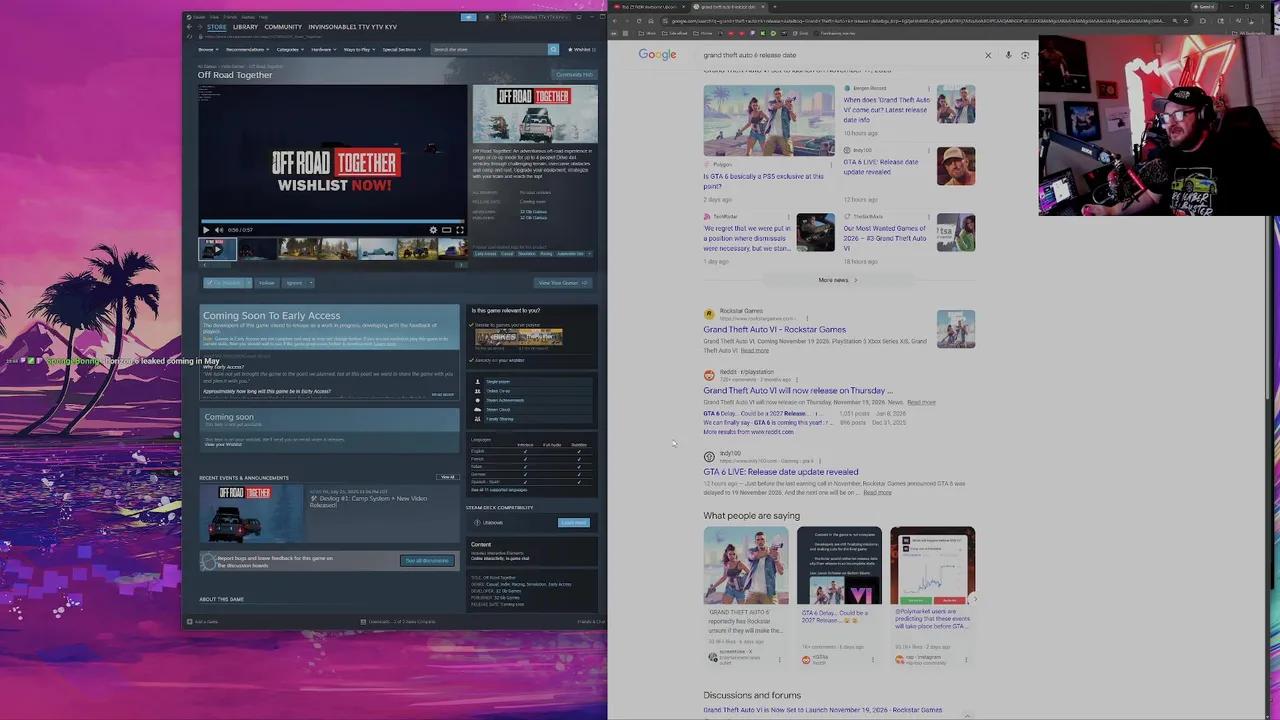This screenshot has height=720, width=1280.
Task: Switch to Steam STORE tab
Action: point(216,27)
